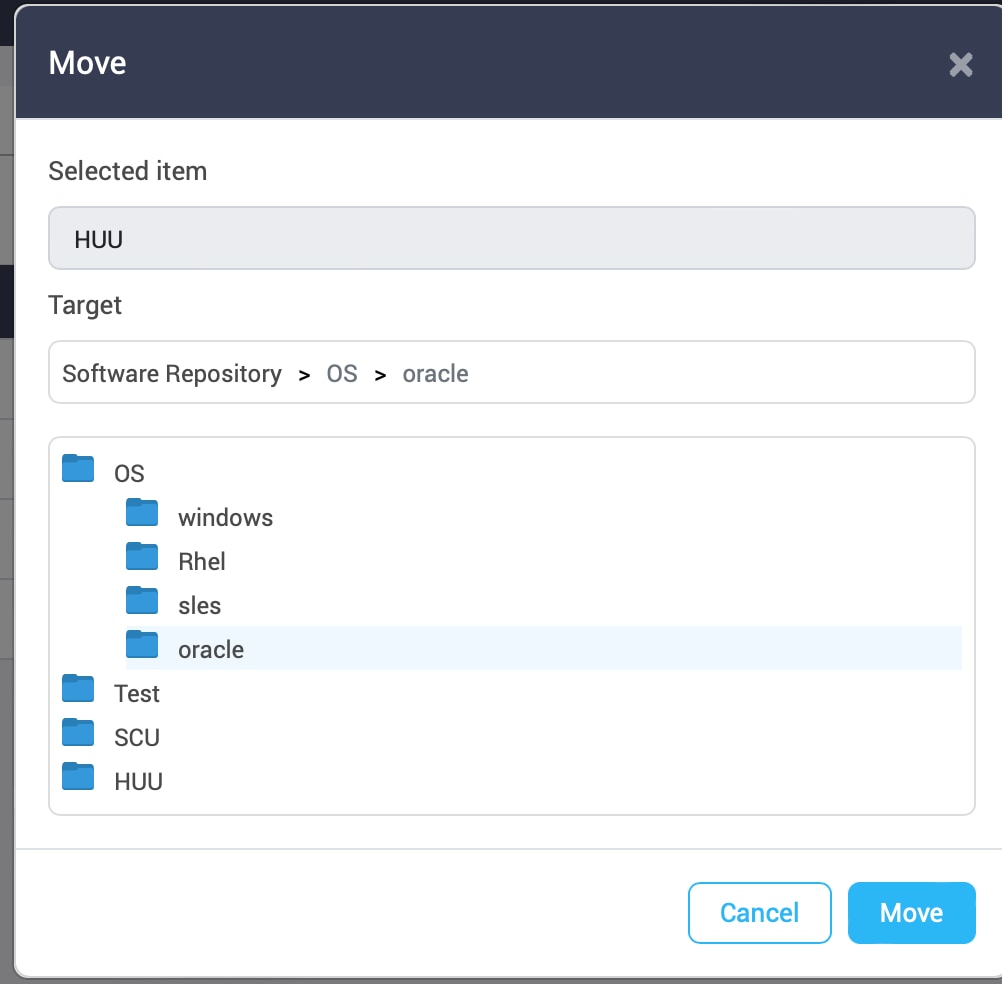The image size is (1002, 984).
Task: Select the Rhel folder label
Action: tap(202, 562)
